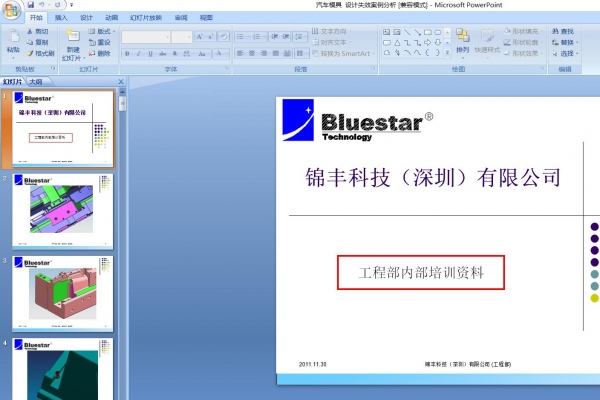
Task: Toggle strikethrough formatting
Action: point(163,54)
